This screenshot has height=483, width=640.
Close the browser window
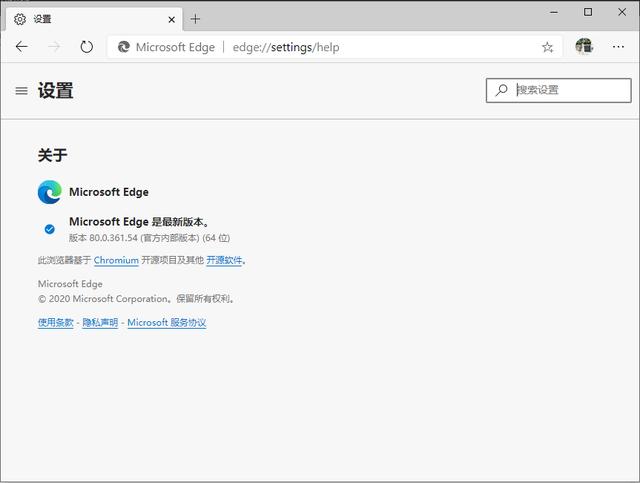pyautogui.click(x=622, y=12)
